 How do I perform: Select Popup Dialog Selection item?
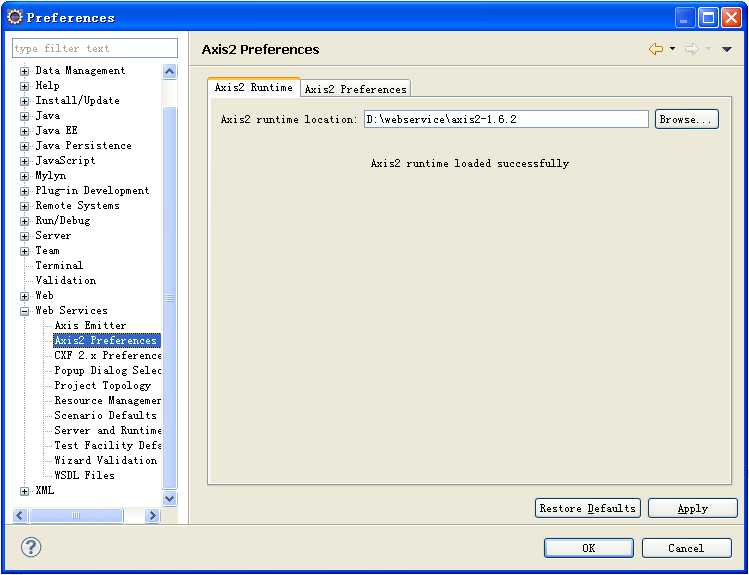pyautogui.click(x=107, y=370)
